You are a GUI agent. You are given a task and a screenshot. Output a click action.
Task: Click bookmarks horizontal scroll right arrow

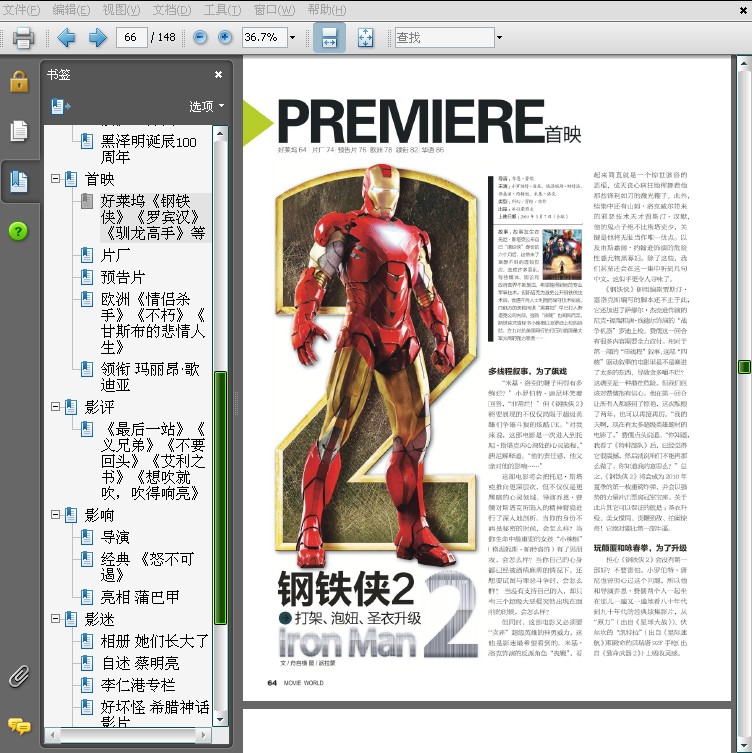tap(204, 735)
